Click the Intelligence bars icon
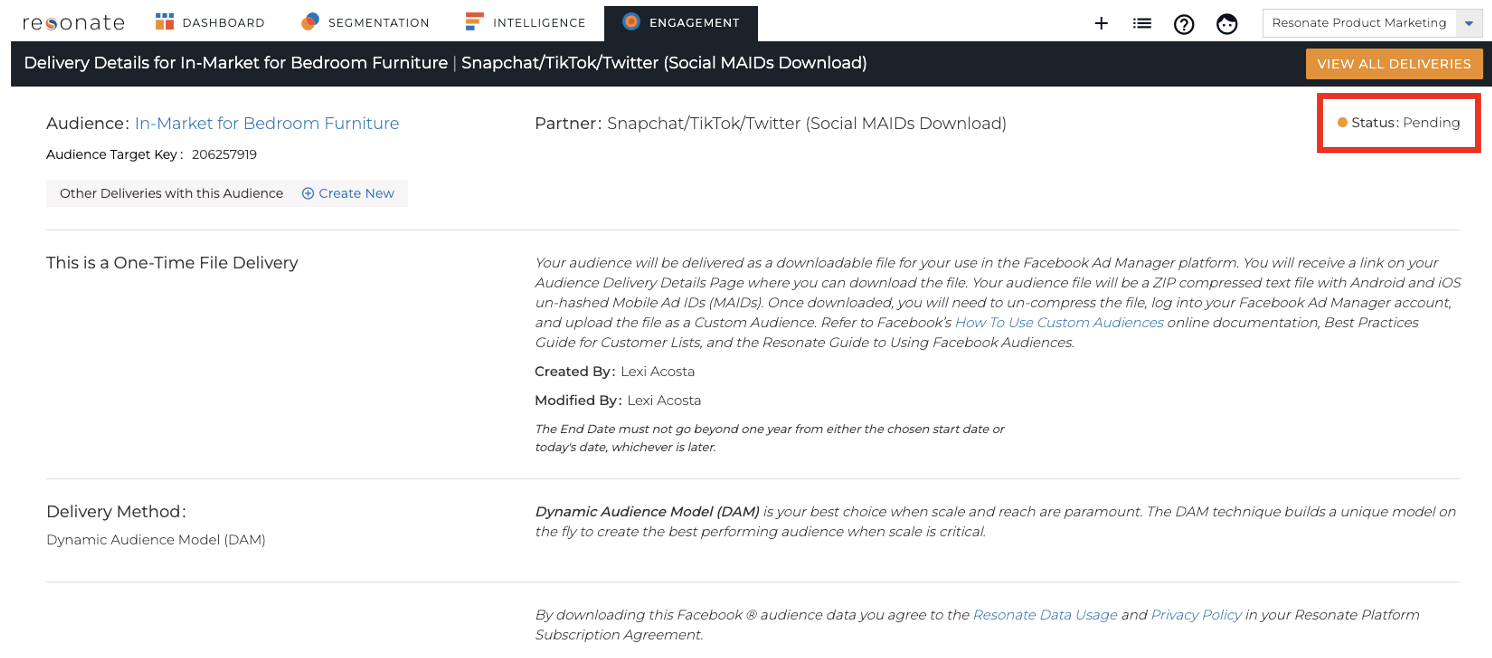The image size is (1492, 658). (x=475, y=22)
